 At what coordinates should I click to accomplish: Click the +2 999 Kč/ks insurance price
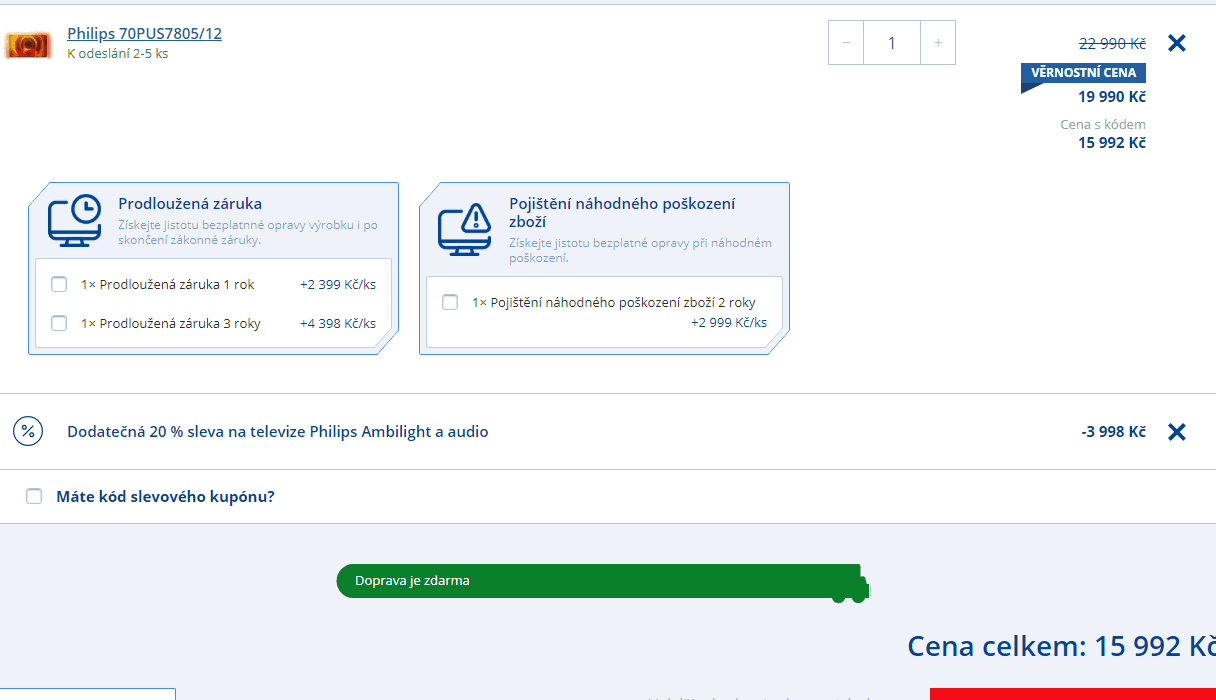coord(729,322)
